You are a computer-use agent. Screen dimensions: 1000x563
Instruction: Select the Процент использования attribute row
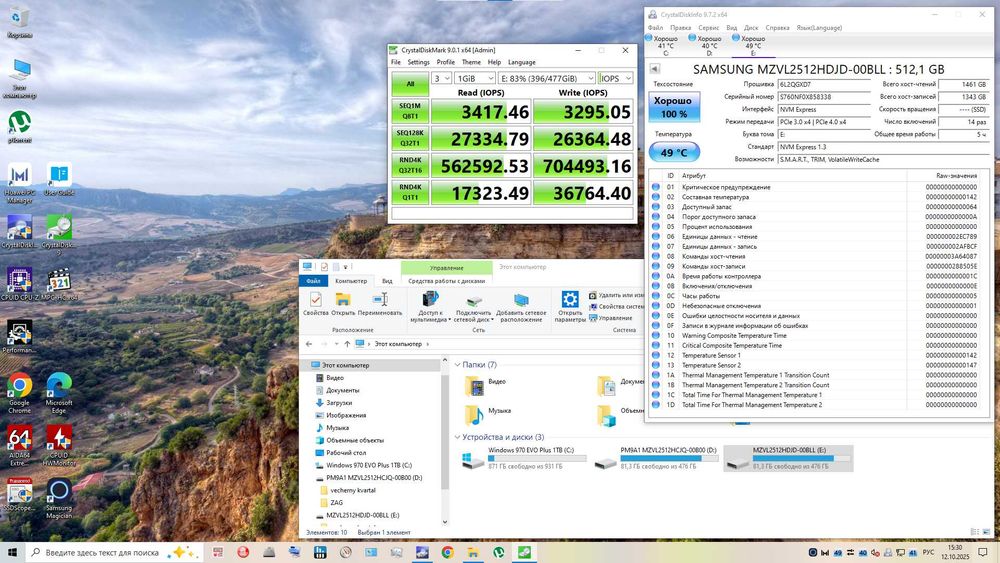[x=818, y=227]
